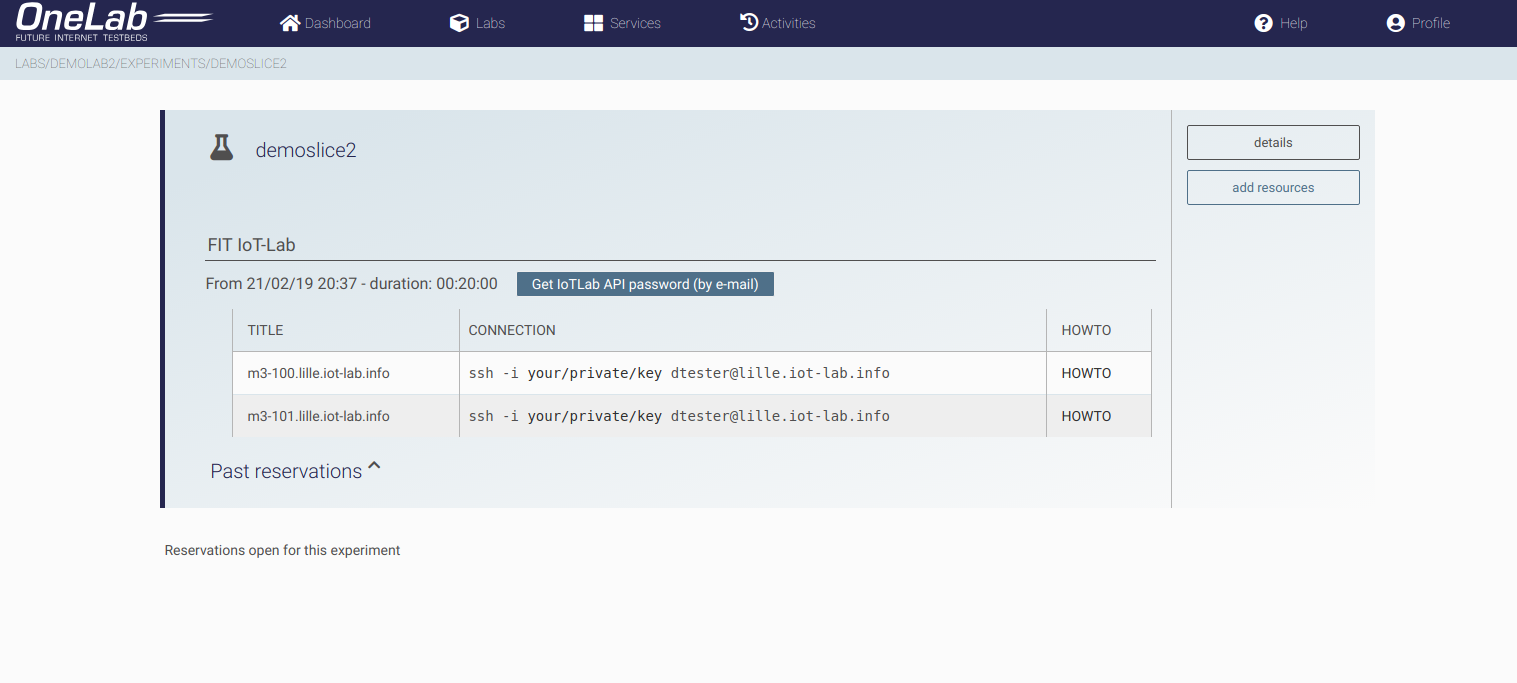Image resolution: width=1517 pixels, height=683 pixels.
Task: Click the Help question mark icon
Action: pyautogui.click(x=1263, y=23)
